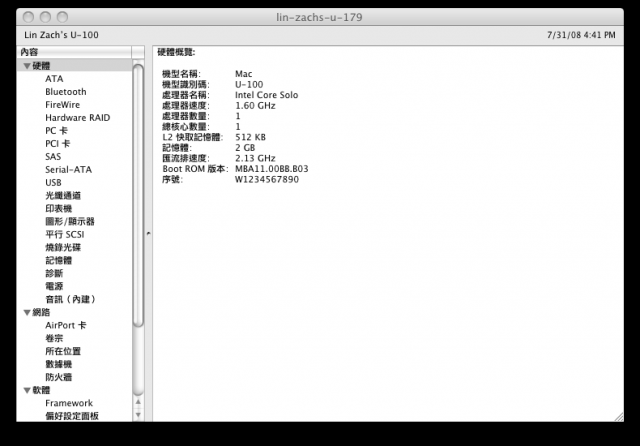The image size is (640, 446).
Task: Select 偏好設定面板 entry
Action: pos(72,416)
